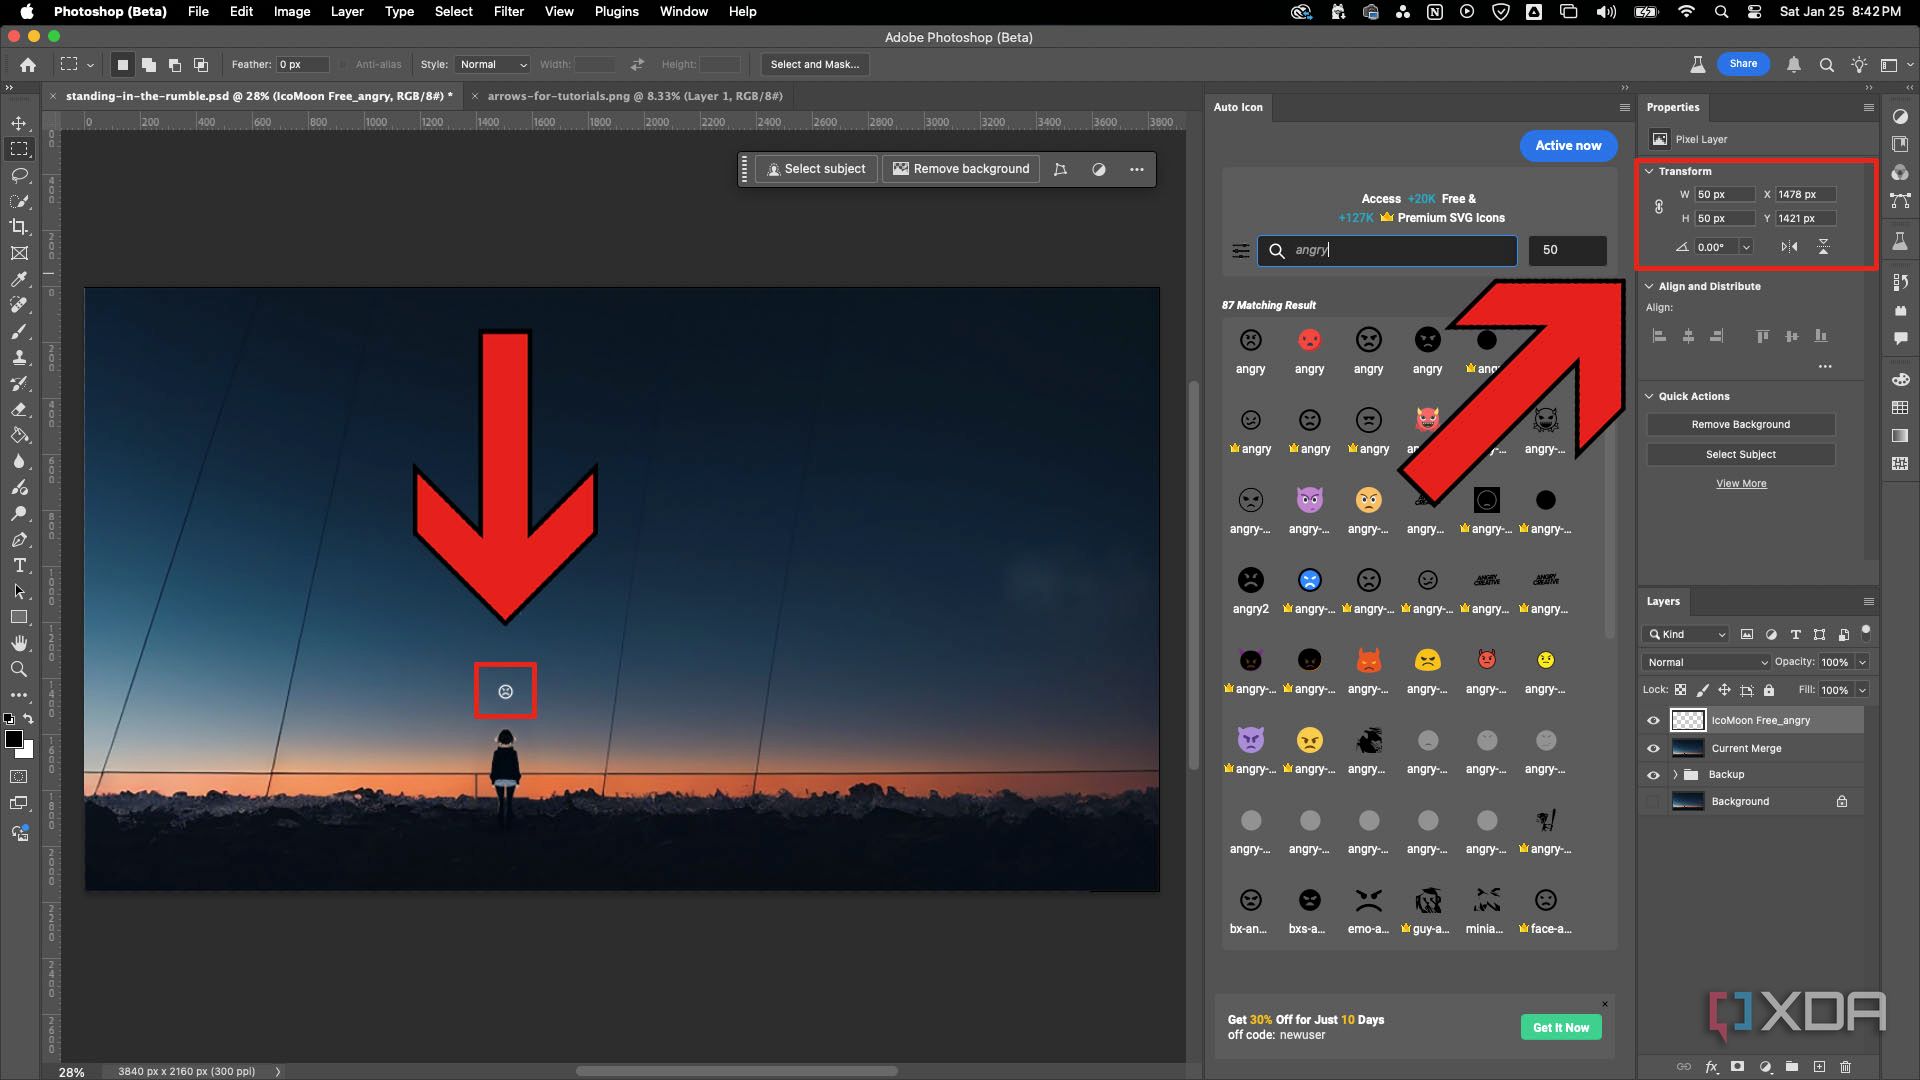Image resolution: width=1920 pixels, height=1080 pixels.
Task: Select the Lasso tool
Action: (19, 175)
